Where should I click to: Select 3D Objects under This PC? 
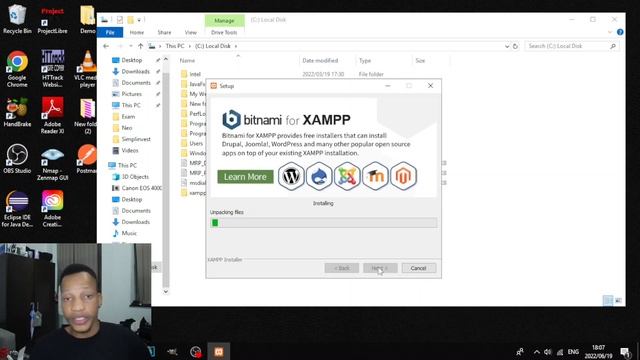(x=135, y=177)
